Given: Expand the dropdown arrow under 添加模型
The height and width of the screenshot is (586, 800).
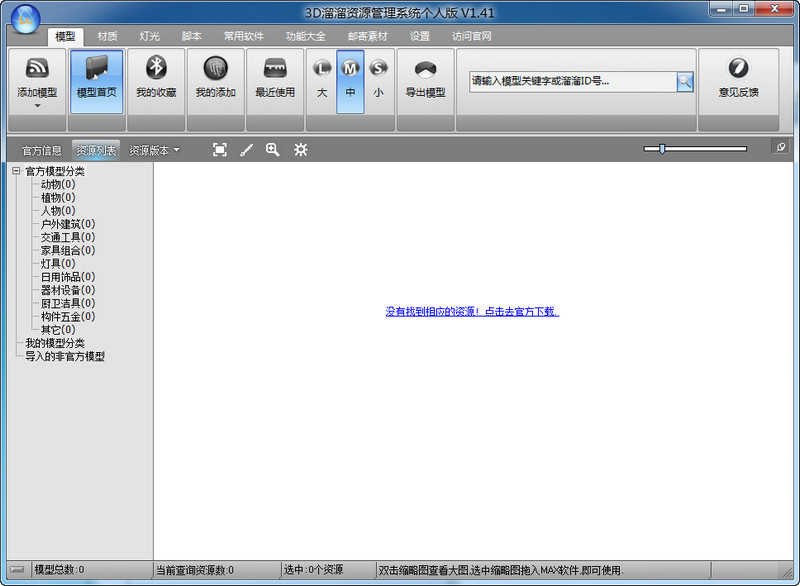Looking at the screenshot, I should coord(37,105).
